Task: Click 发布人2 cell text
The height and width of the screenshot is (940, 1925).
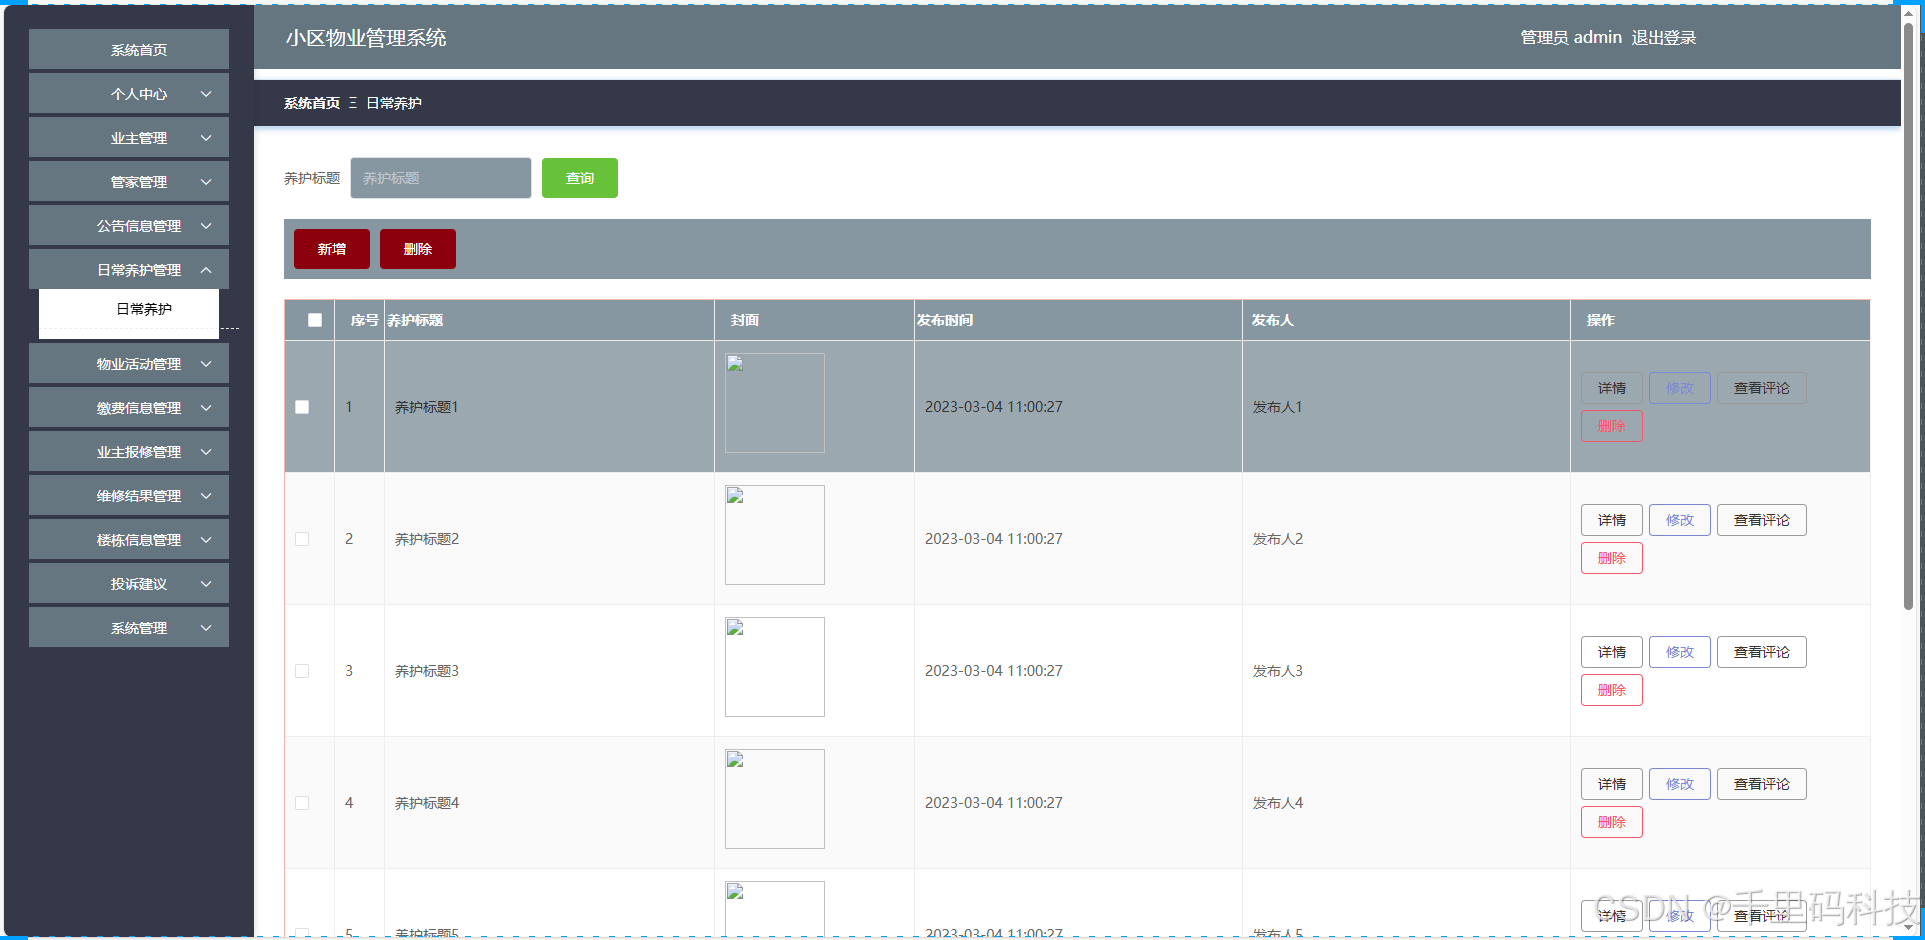Action: [x=1278, y=539]
